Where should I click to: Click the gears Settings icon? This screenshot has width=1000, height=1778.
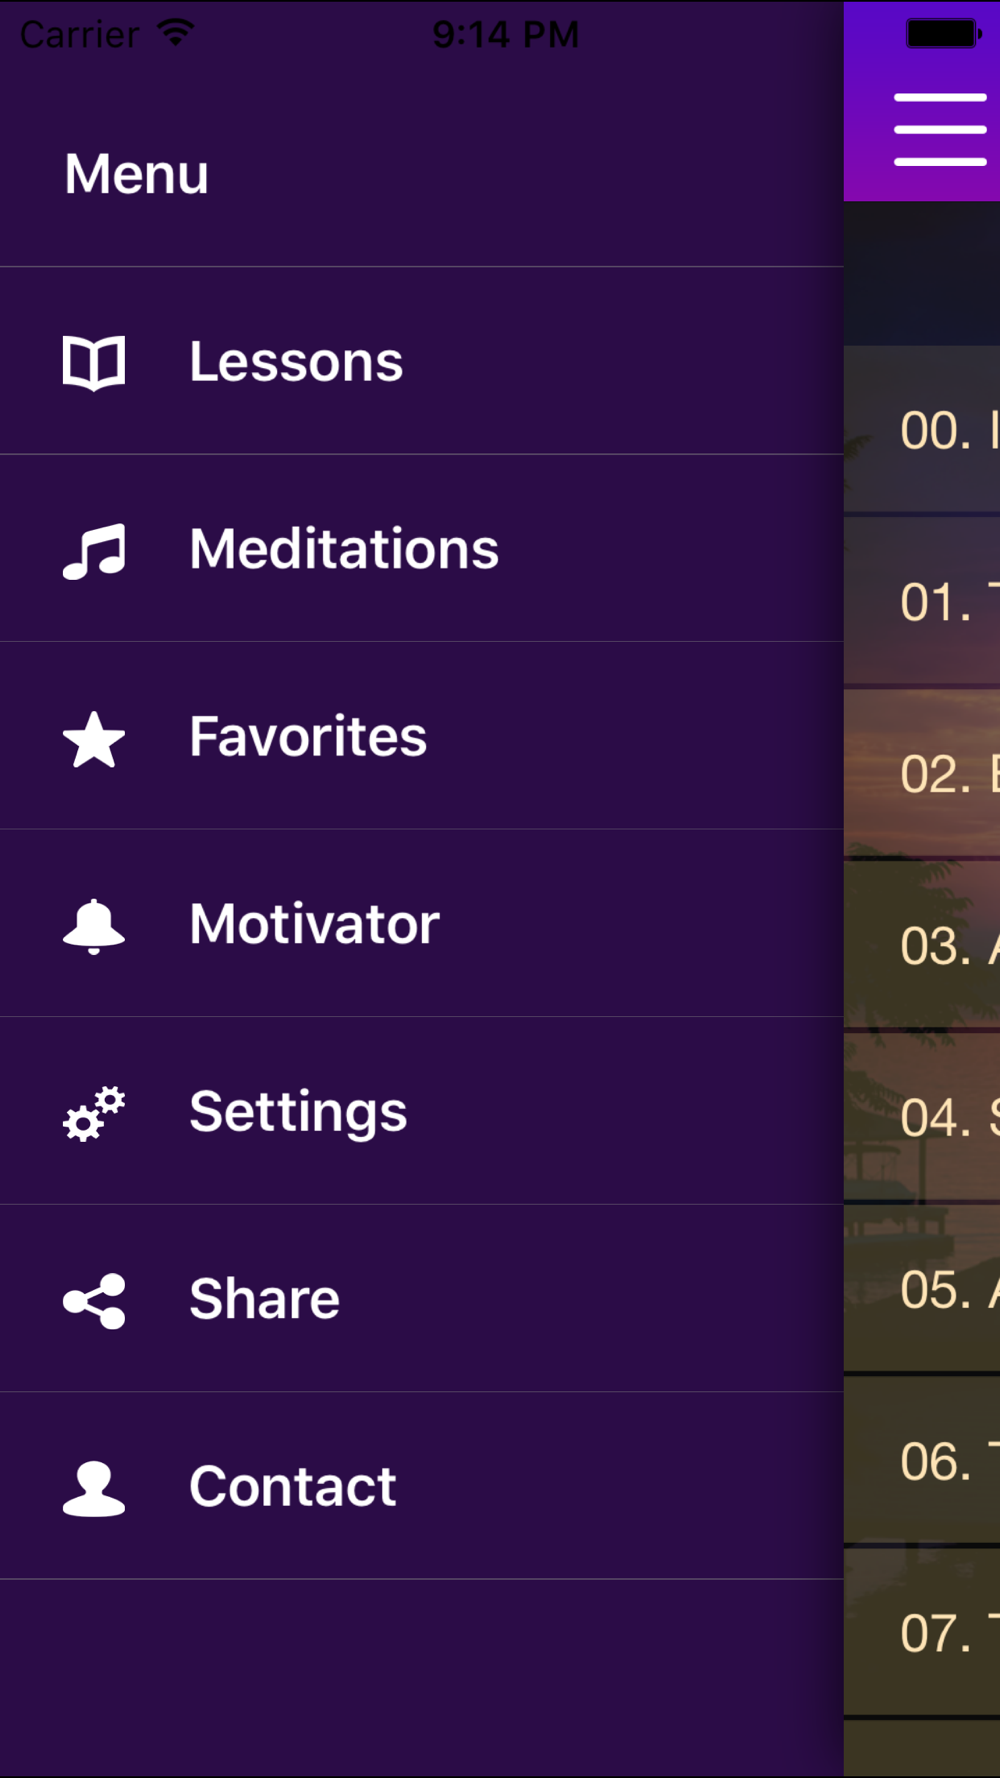point(94,1113)
